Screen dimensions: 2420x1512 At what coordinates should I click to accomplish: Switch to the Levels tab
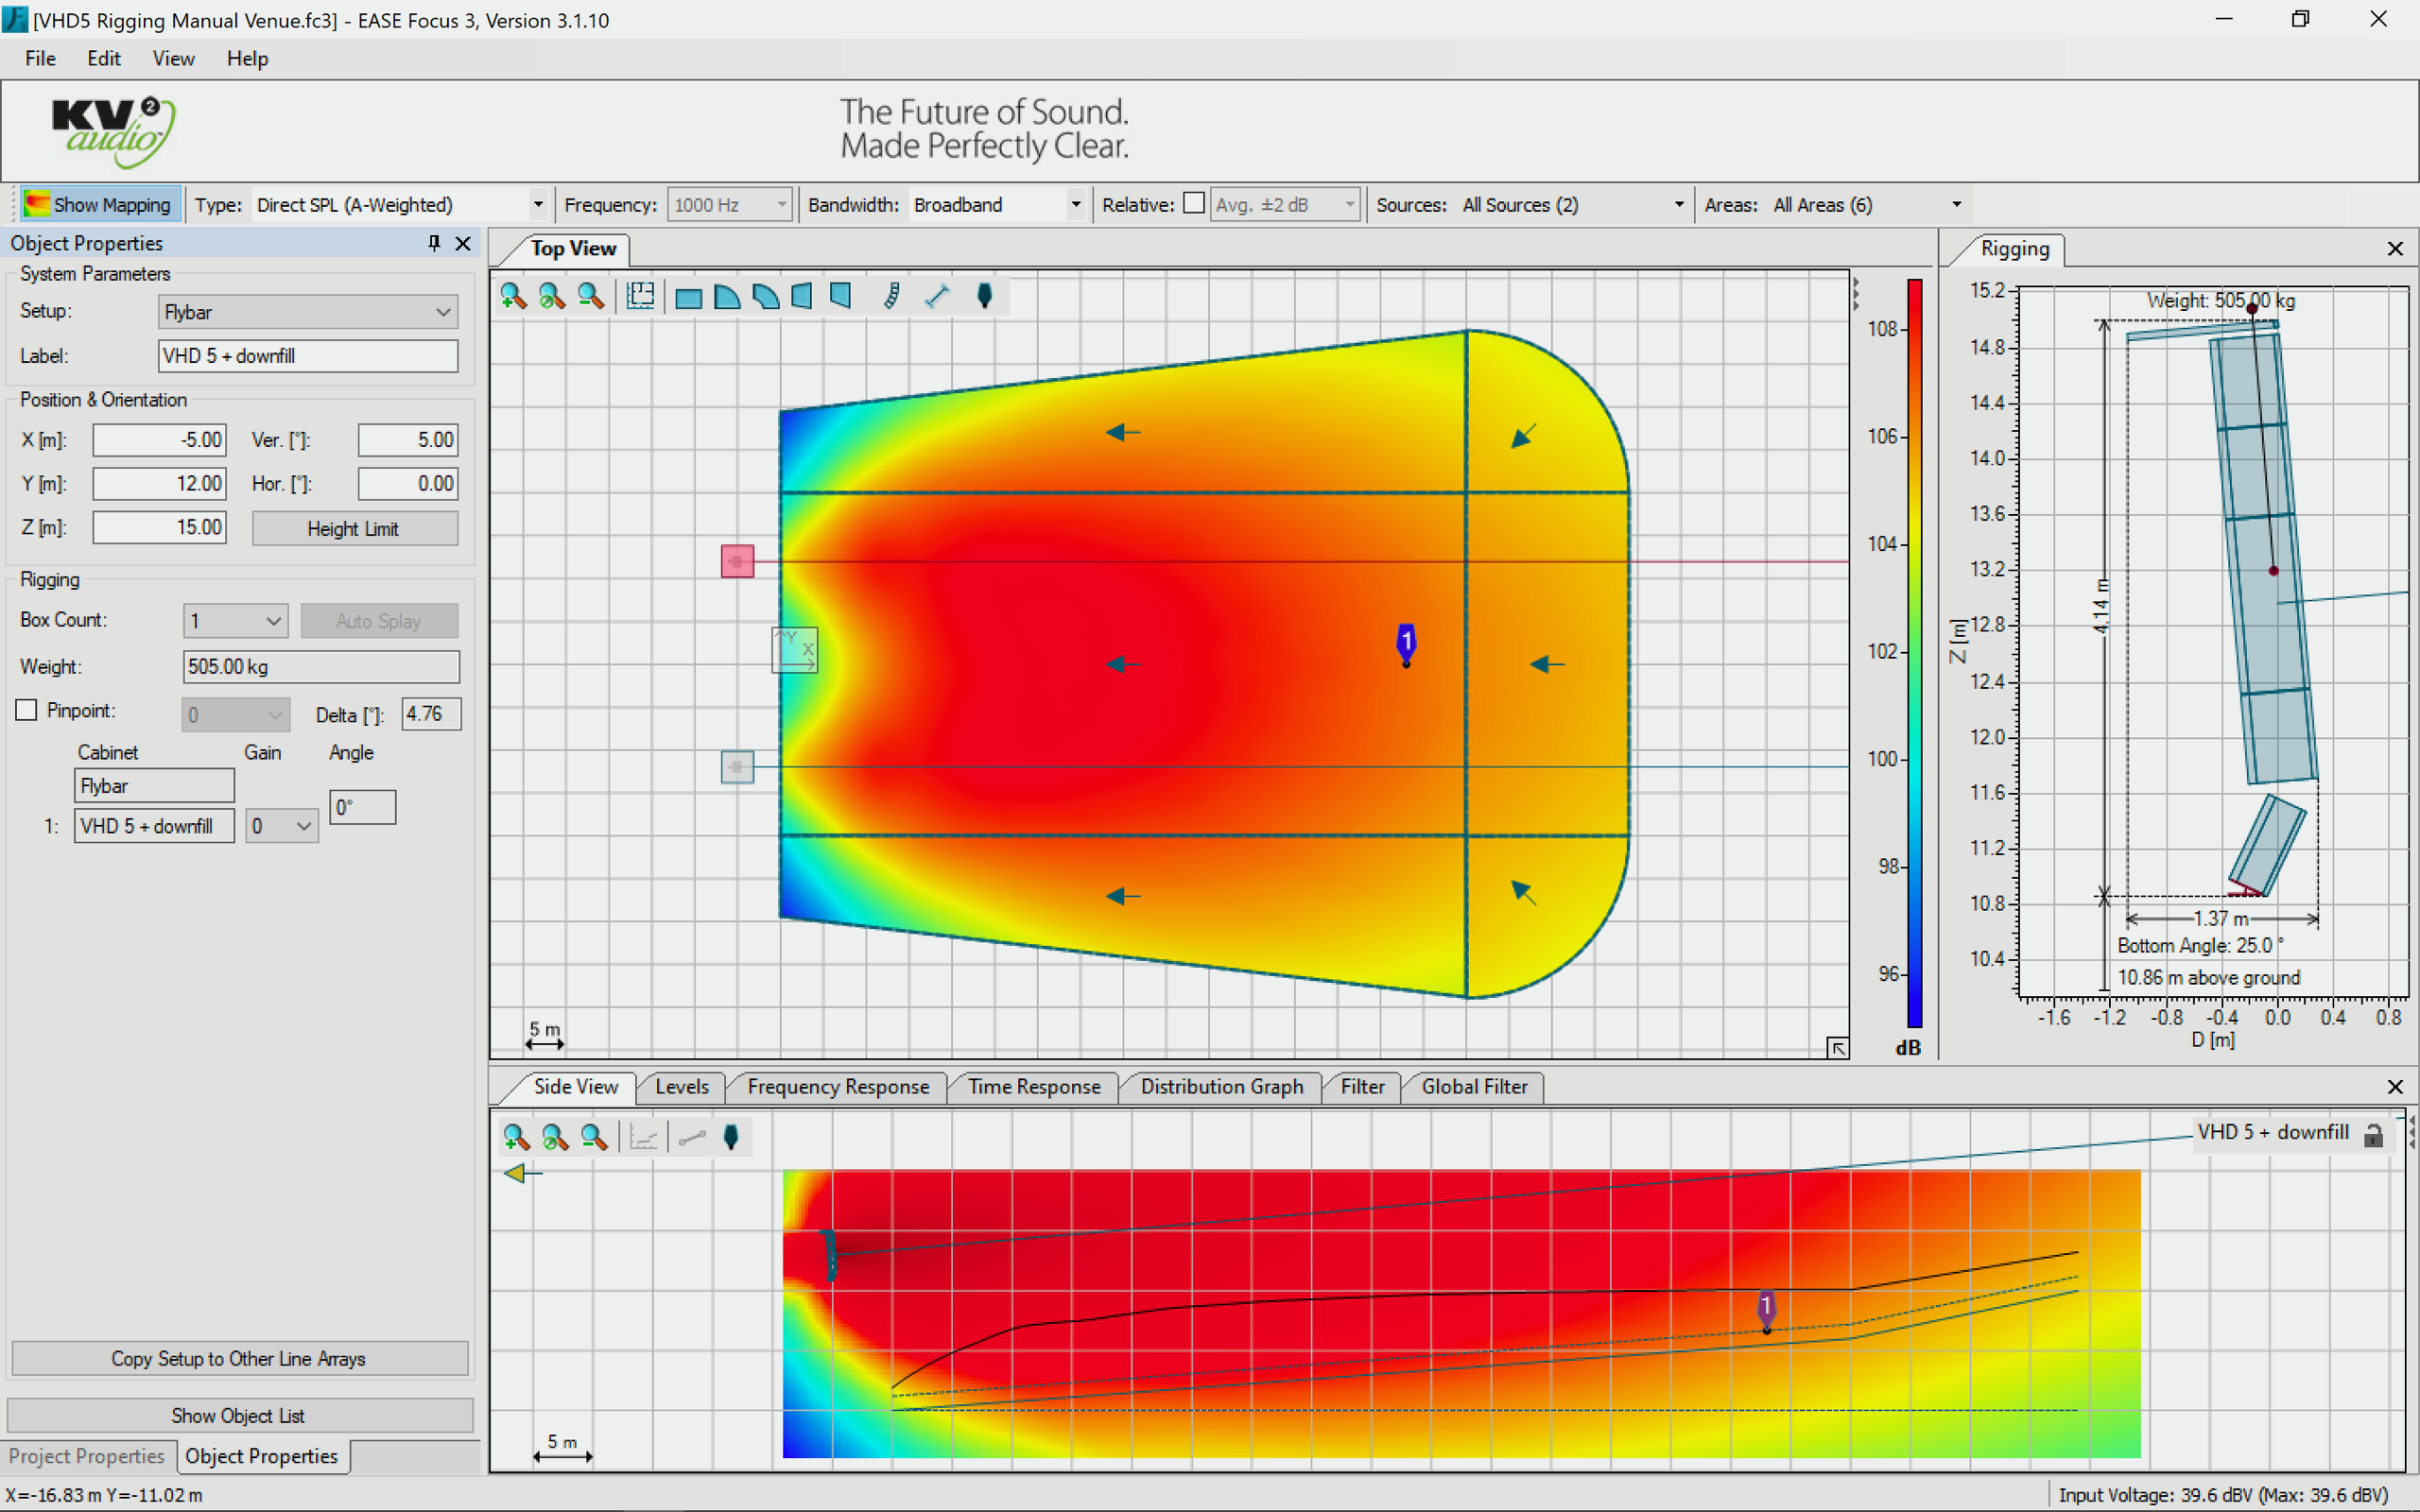pyautogui.click(x=682, y=1087)
